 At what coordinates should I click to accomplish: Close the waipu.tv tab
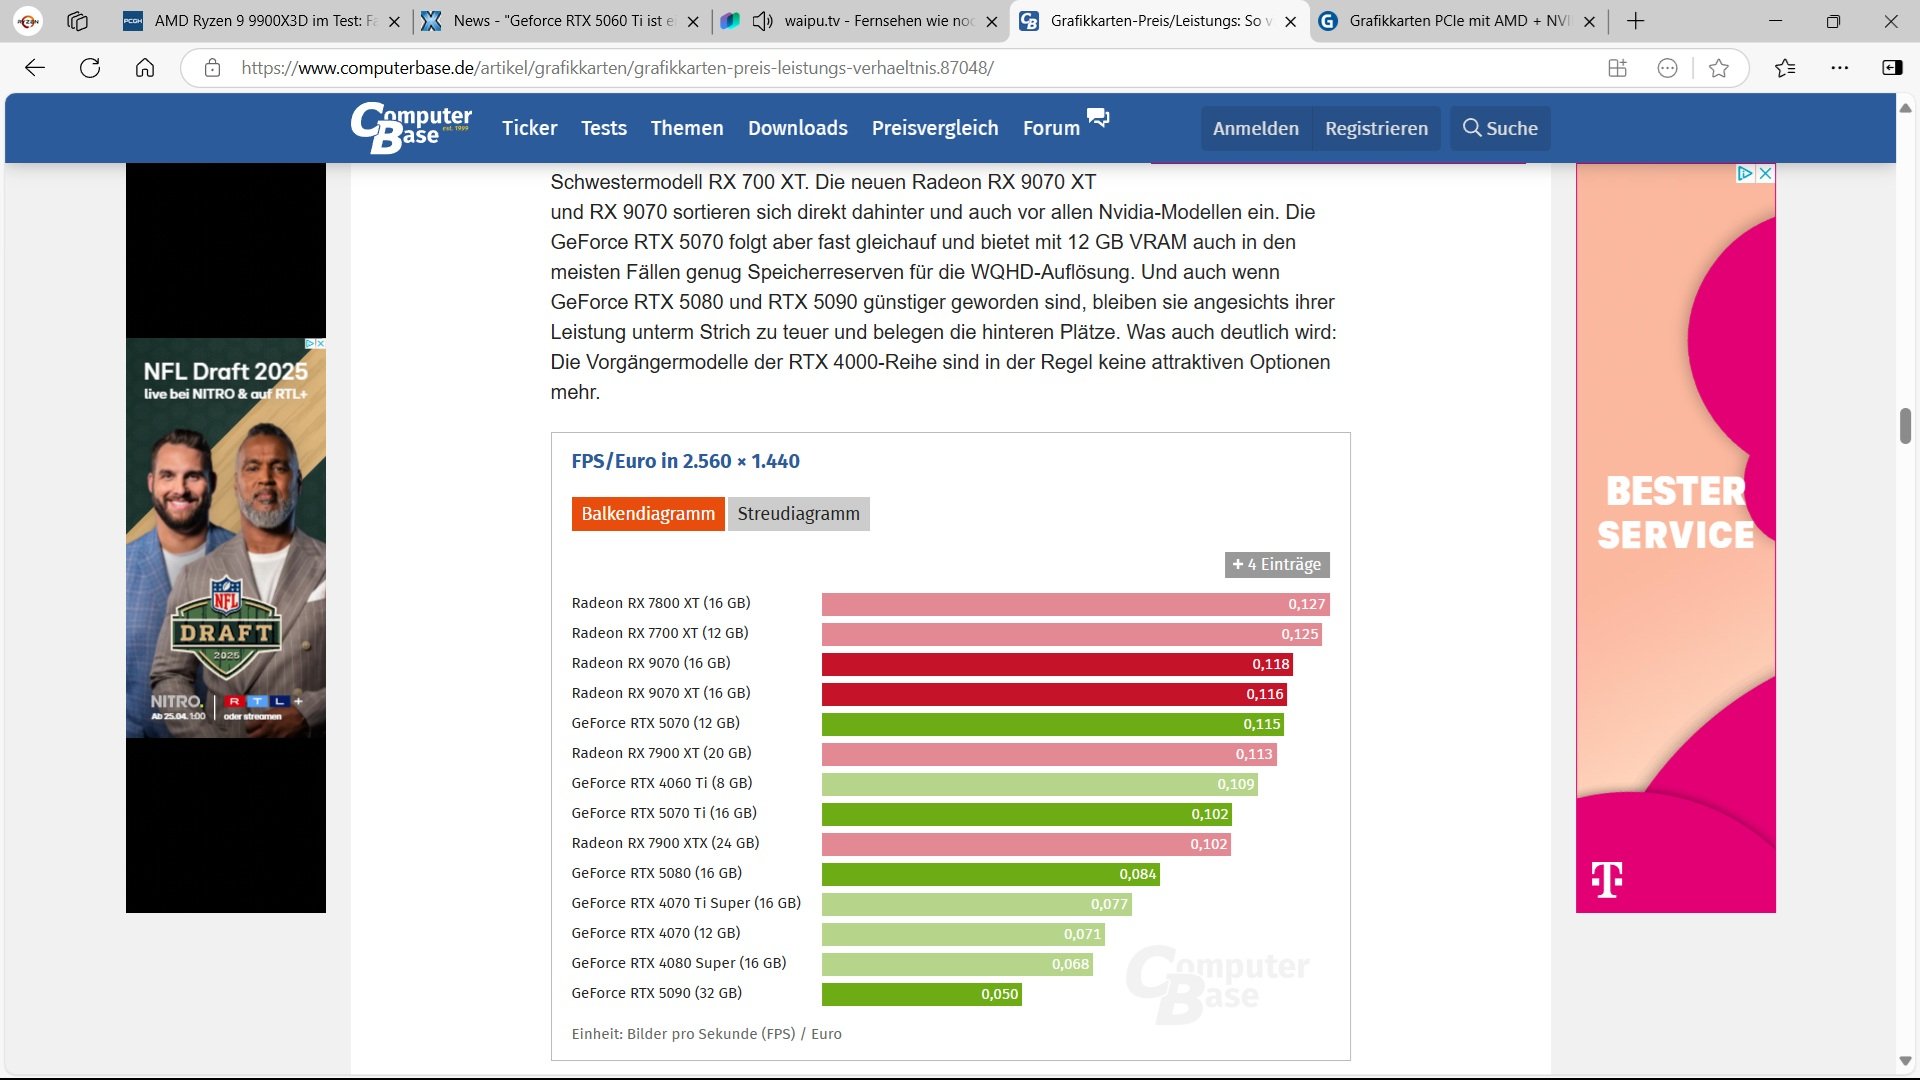991,21
